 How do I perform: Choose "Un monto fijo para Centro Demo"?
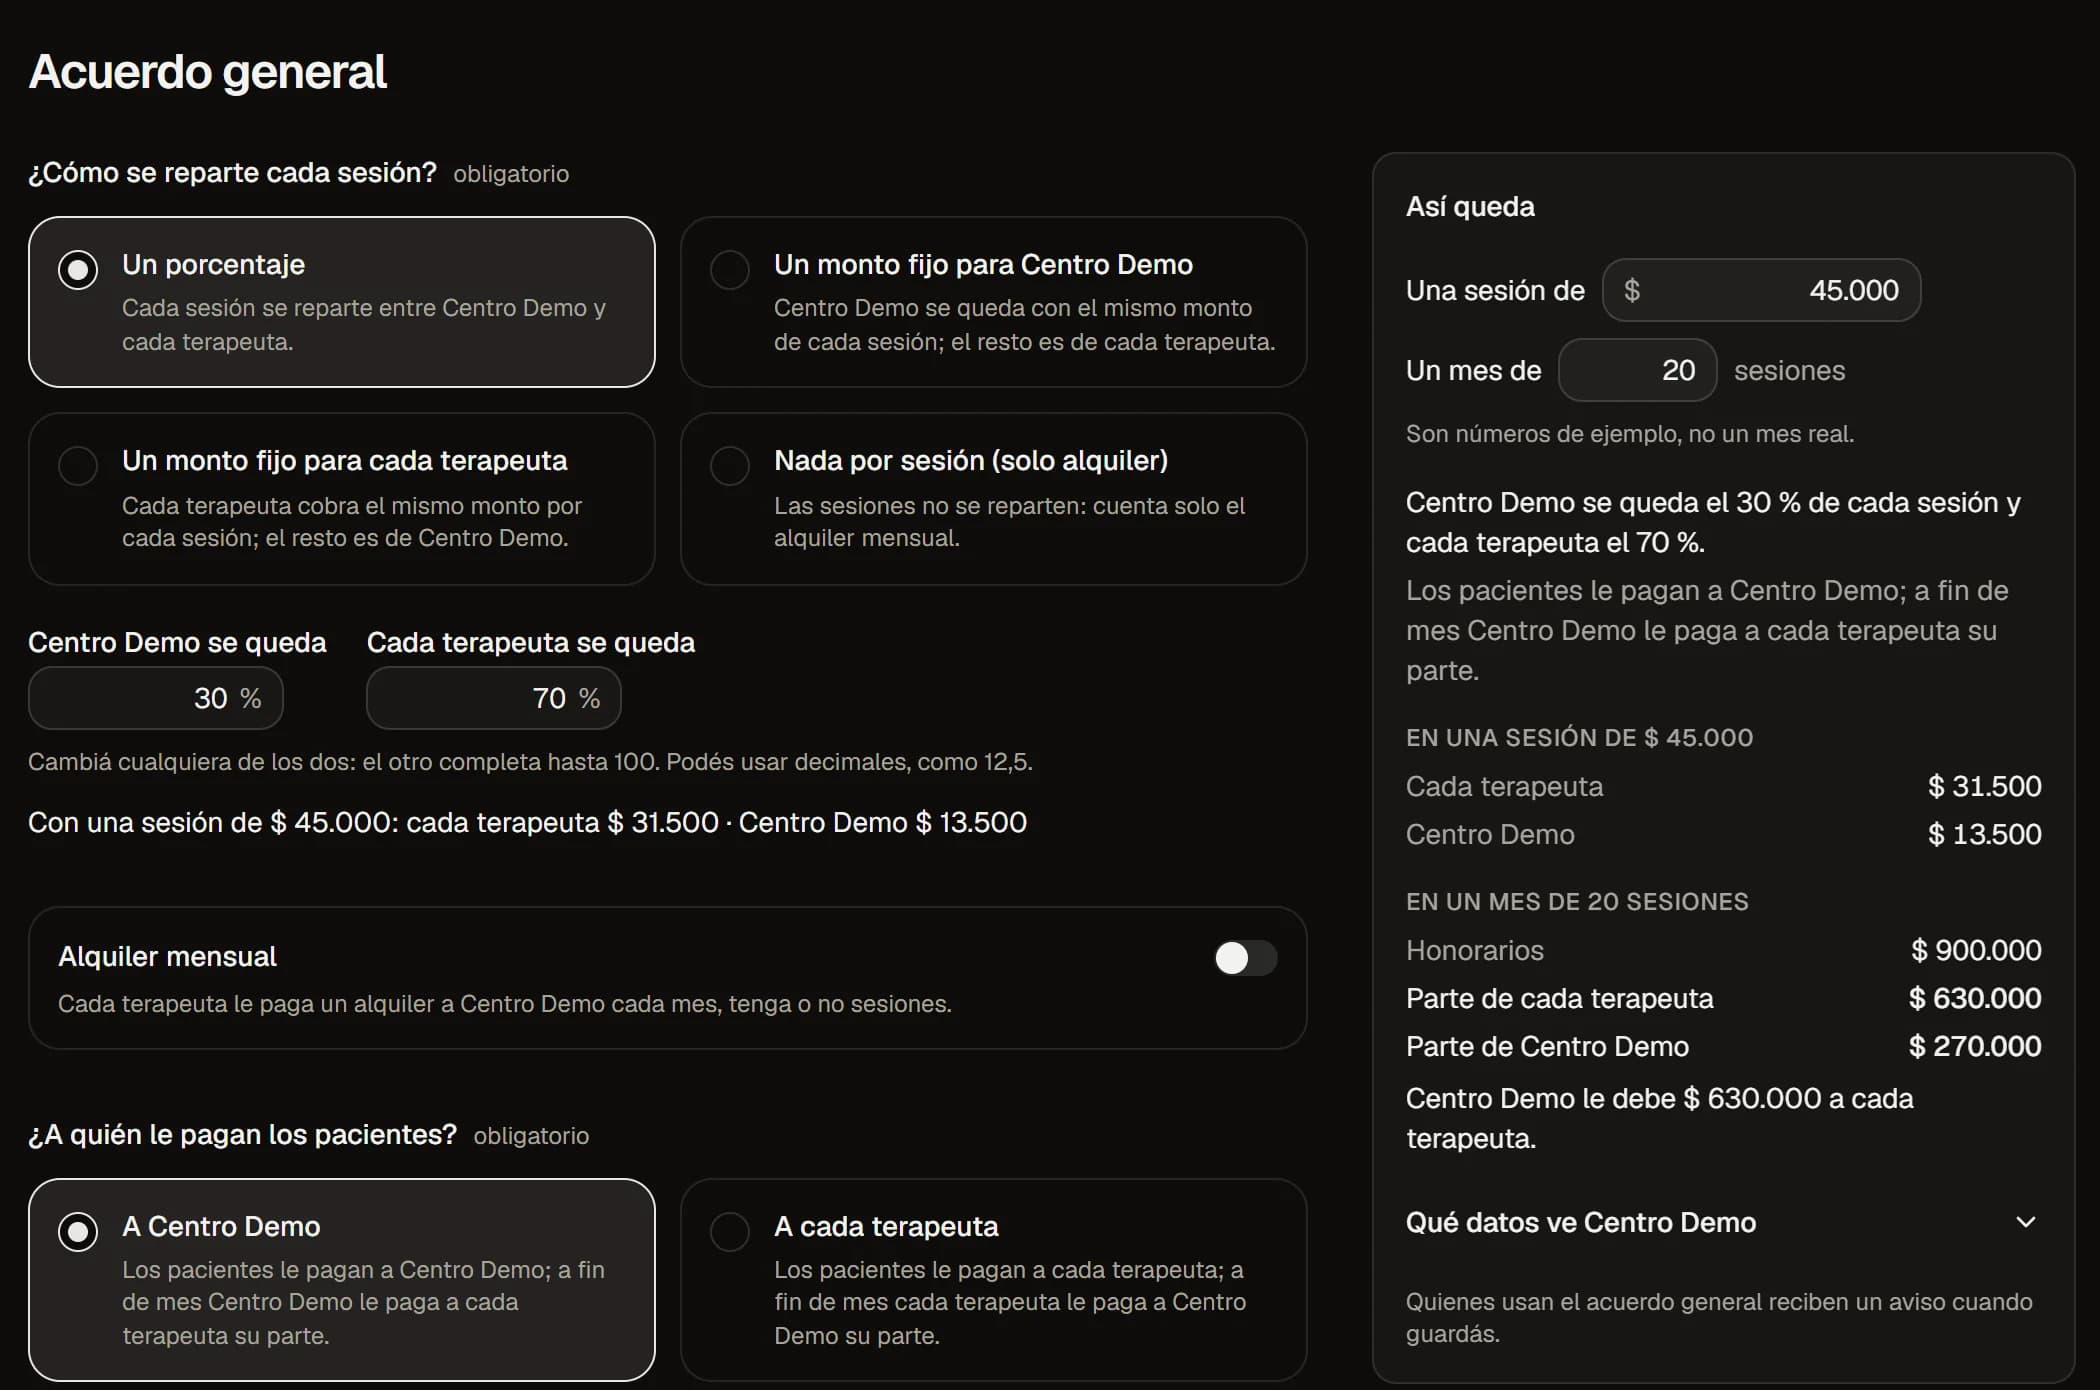click(x=993, y=302)
